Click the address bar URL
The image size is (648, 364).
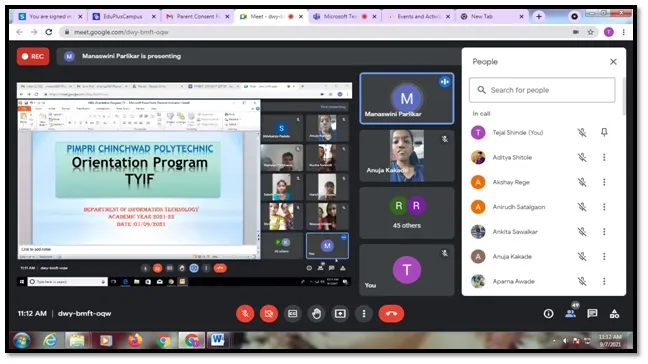[122, 32]
